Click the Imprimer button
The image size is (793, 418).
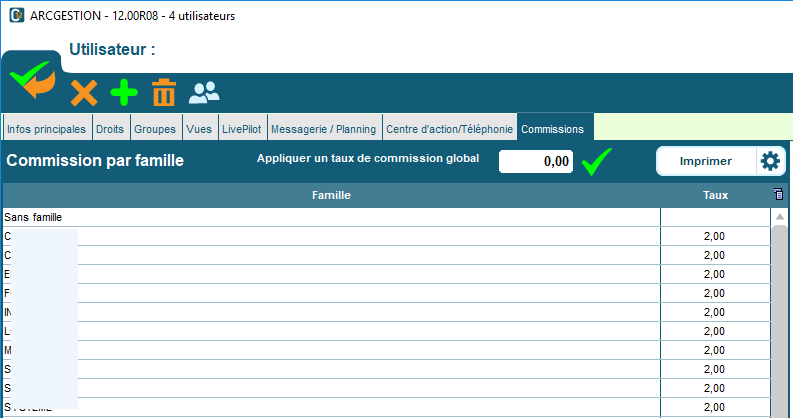click(x=706, y=161)
